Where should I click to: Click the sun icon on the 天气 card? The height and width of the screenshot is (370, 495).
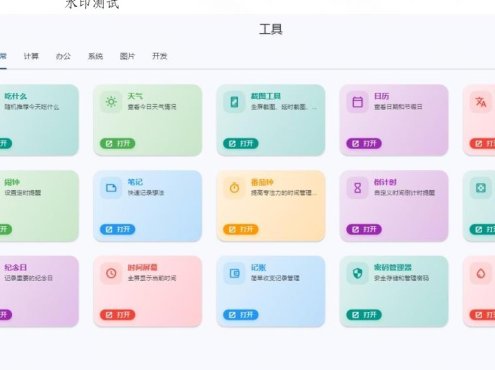pyautogui.click(x=111, y=102)
